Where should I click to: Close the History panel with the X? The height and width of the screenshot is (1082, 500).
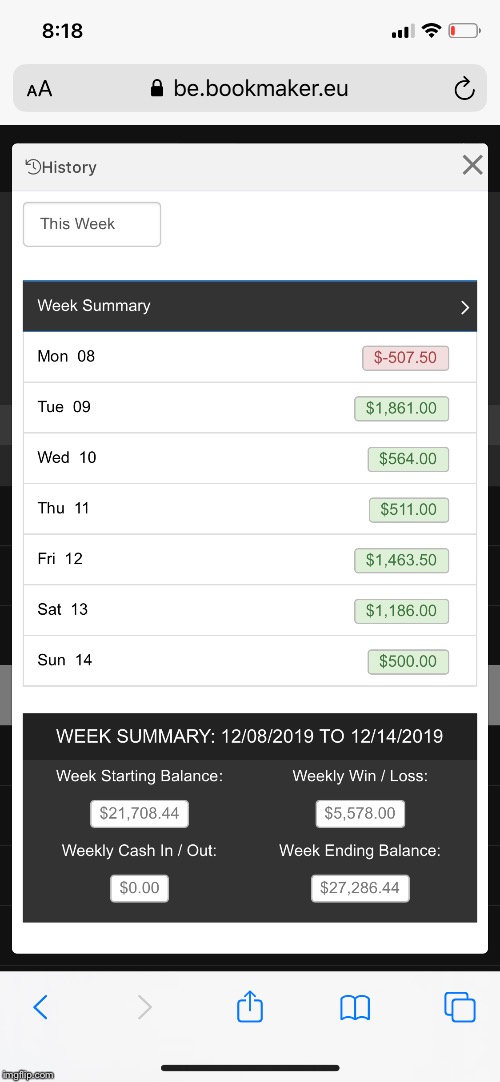coord(472,165)
